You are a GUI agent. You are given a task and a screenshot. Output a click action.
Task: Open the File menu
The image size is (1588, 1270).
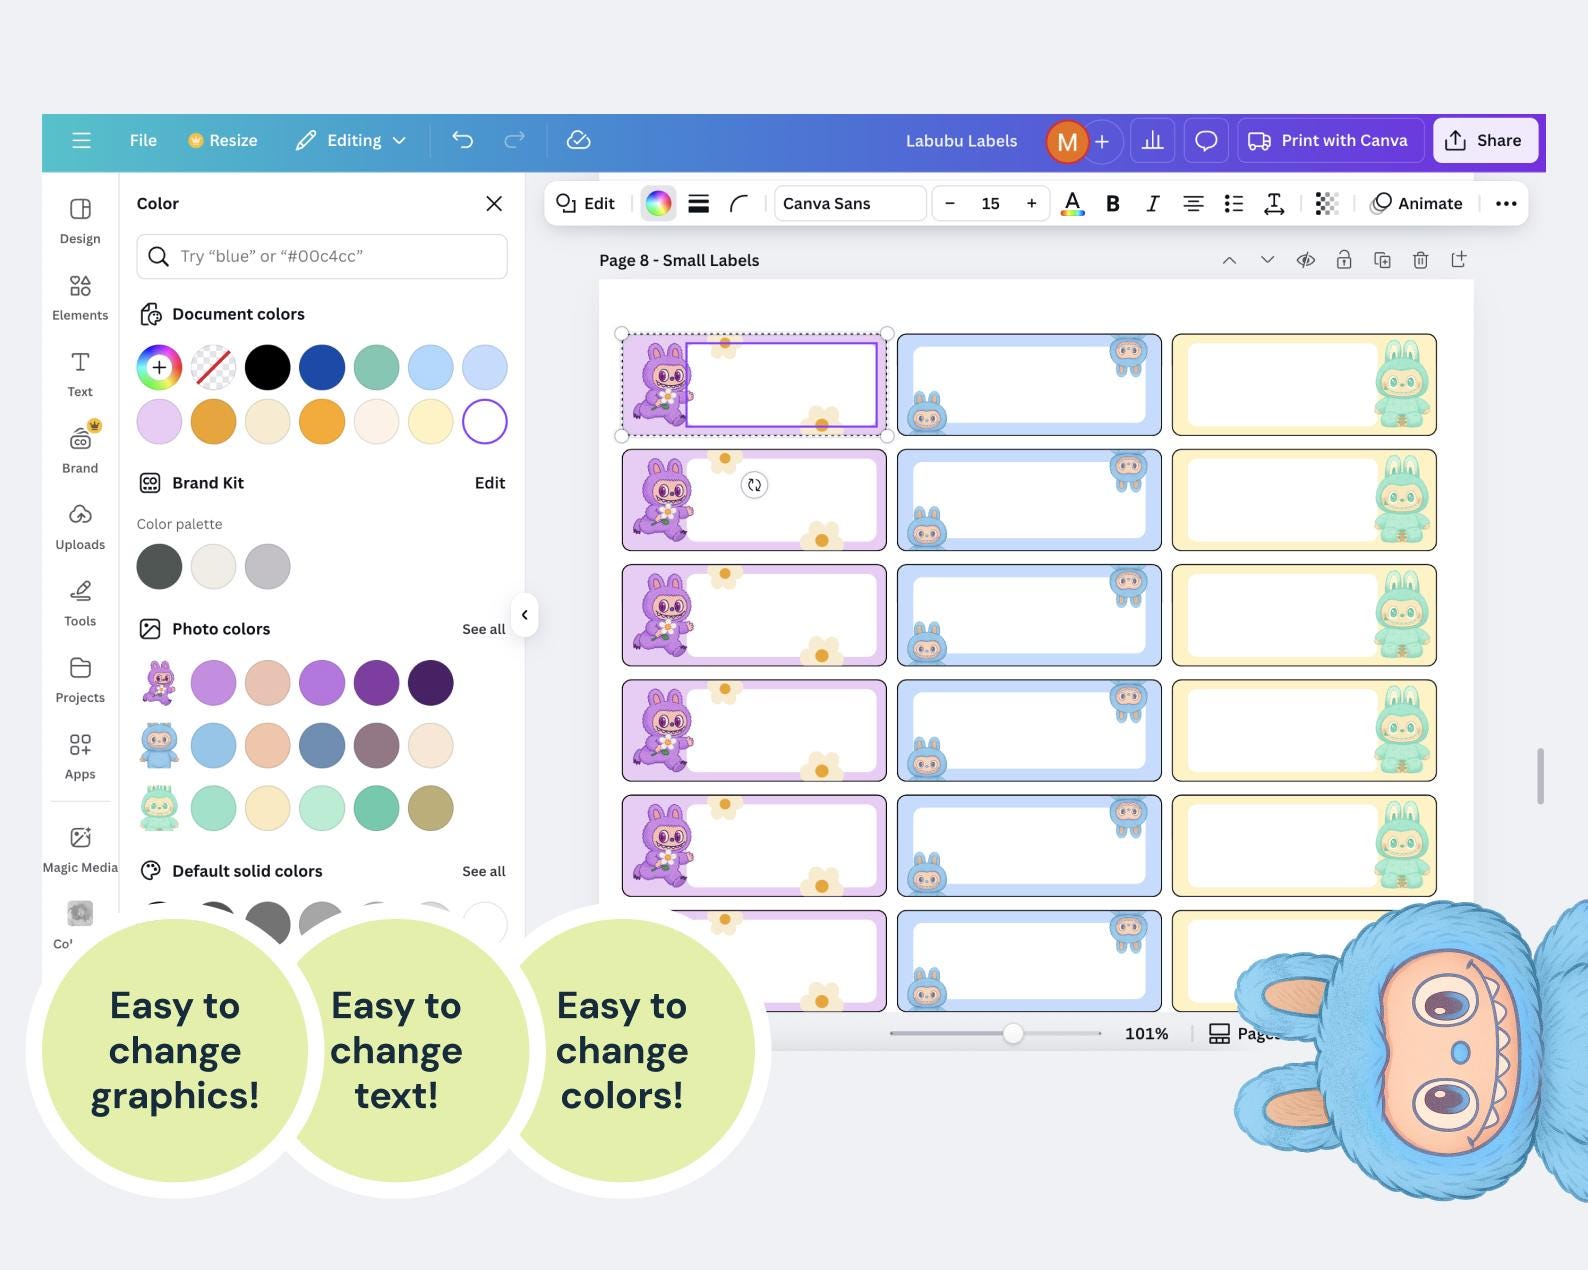[x=143, y=140]
